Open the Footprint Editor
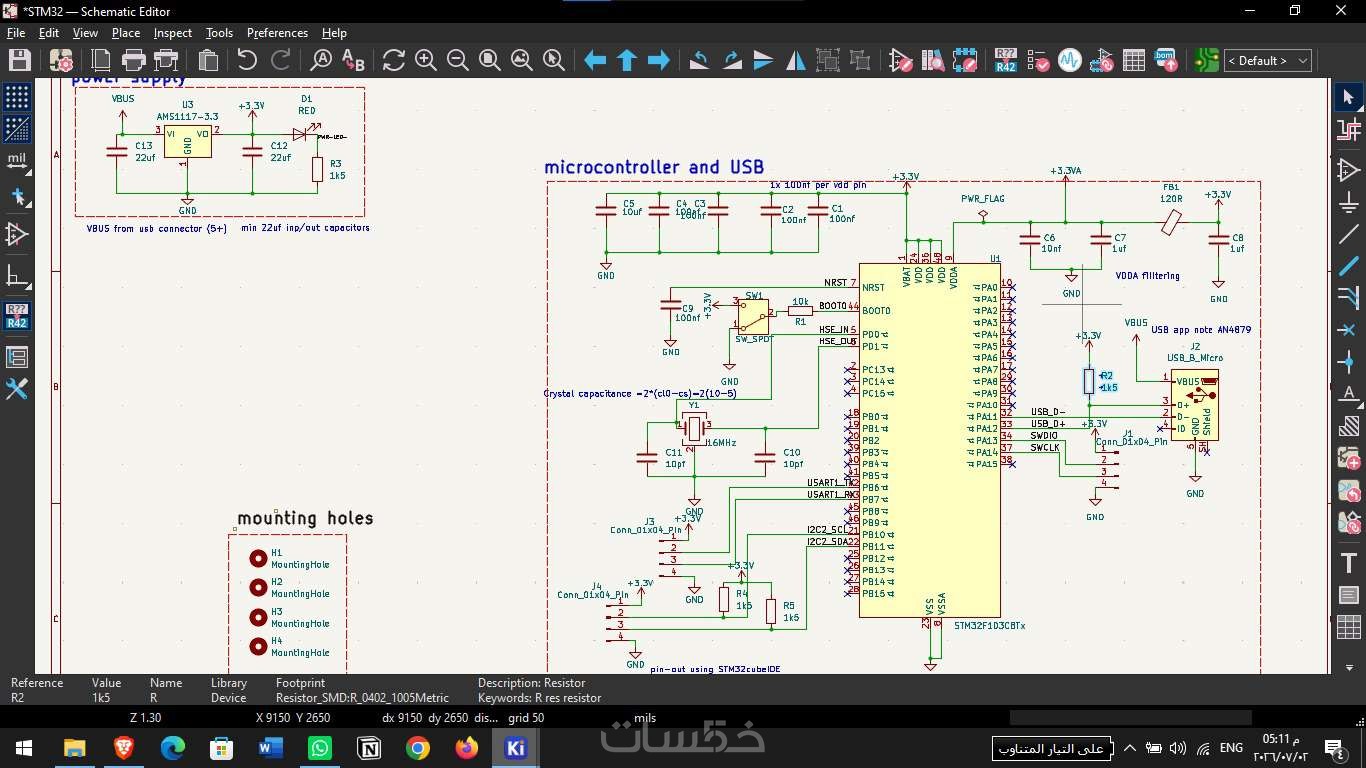Viewport: 1366px width, 768px height. tap(965, 60)
